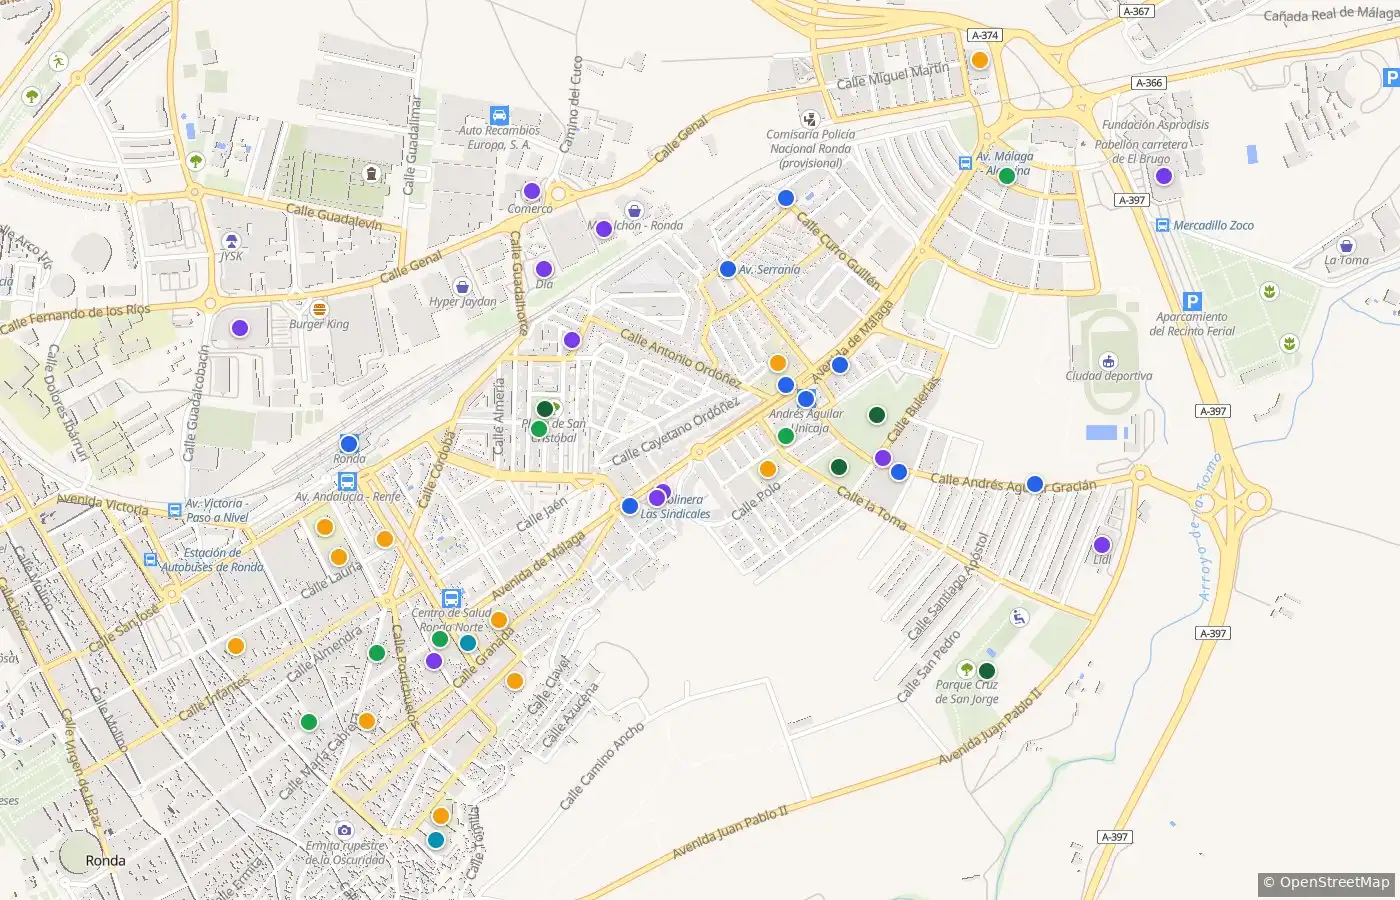Open the Estación de Autobuses de Ronda icon

151,560
